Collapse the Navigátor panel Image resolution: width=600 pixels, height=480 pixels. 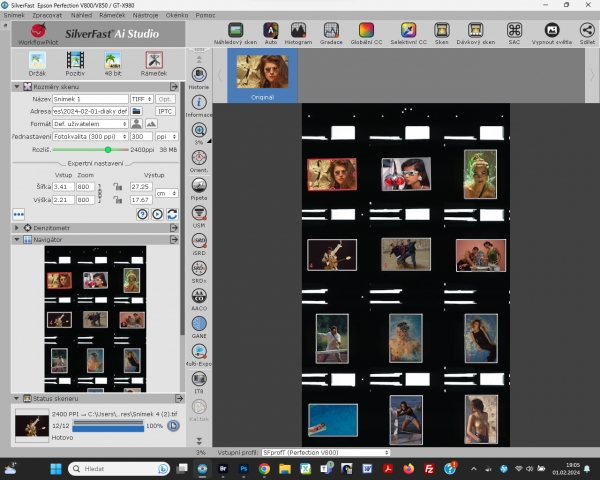click(17, 240)
